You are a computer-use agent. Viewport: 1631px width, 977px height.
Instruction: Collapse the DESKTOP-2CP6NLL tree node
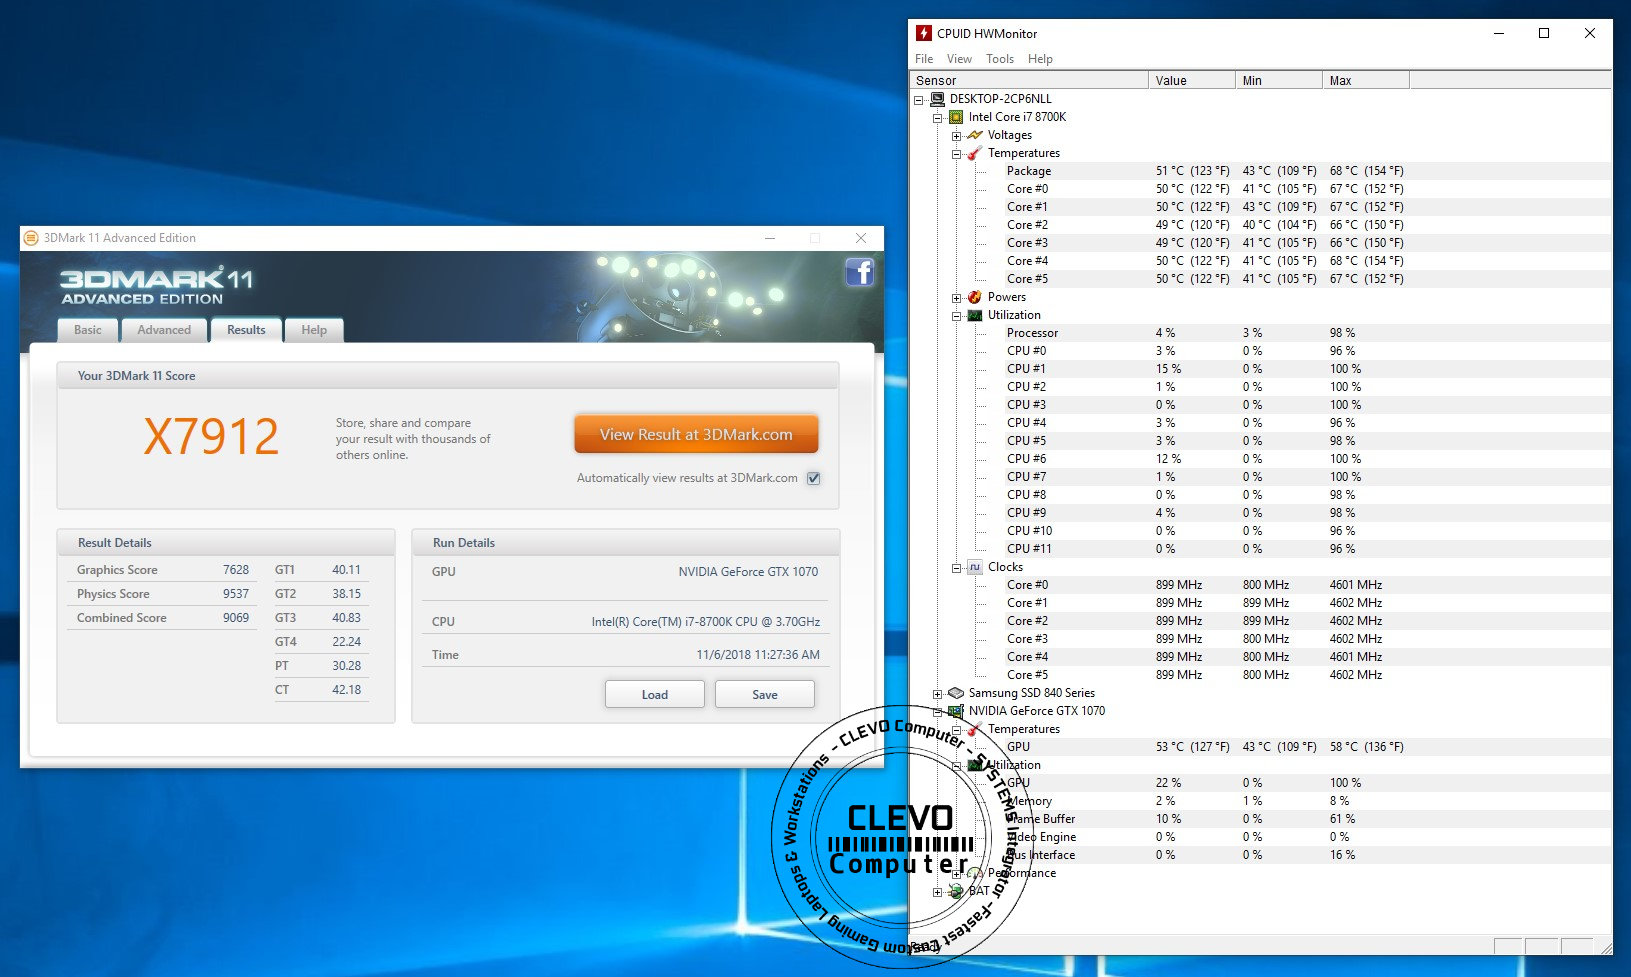click(x=918, y=100)
